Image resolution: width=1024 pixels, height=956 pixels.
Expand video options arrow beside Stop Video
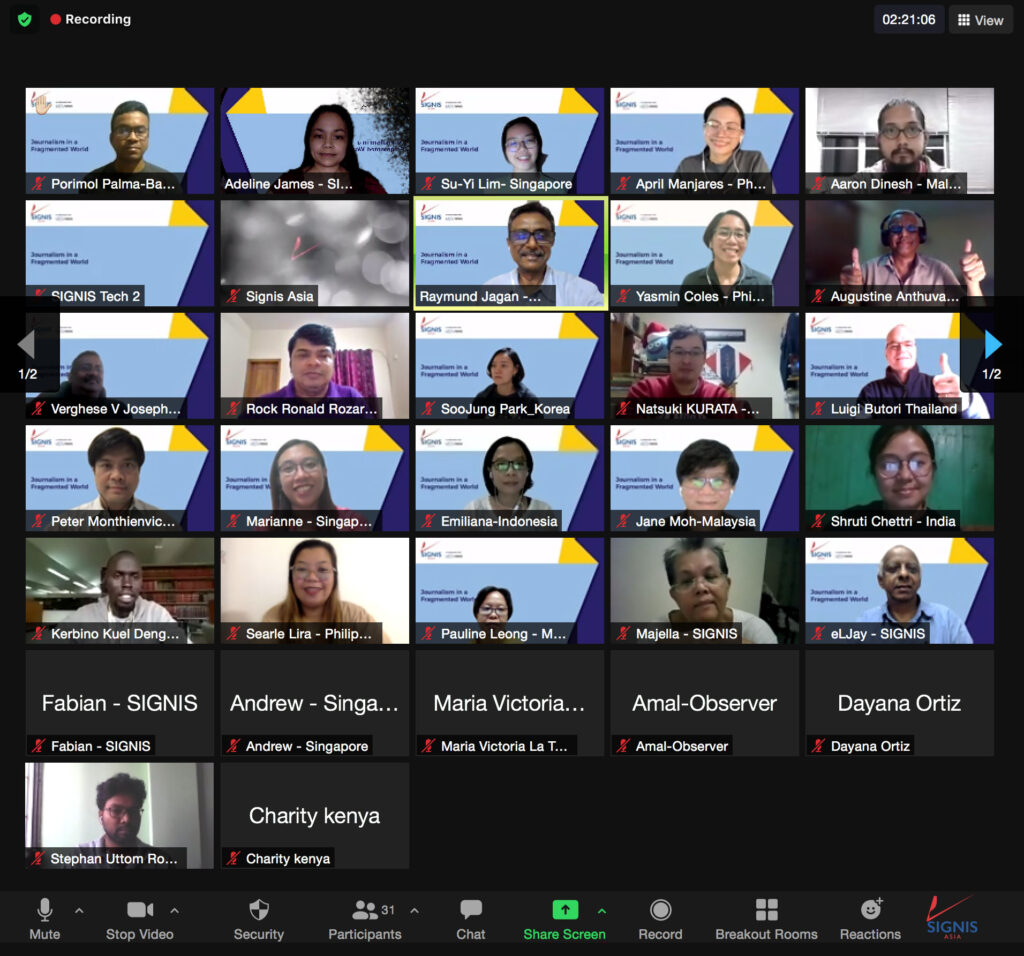coord(174,911)
